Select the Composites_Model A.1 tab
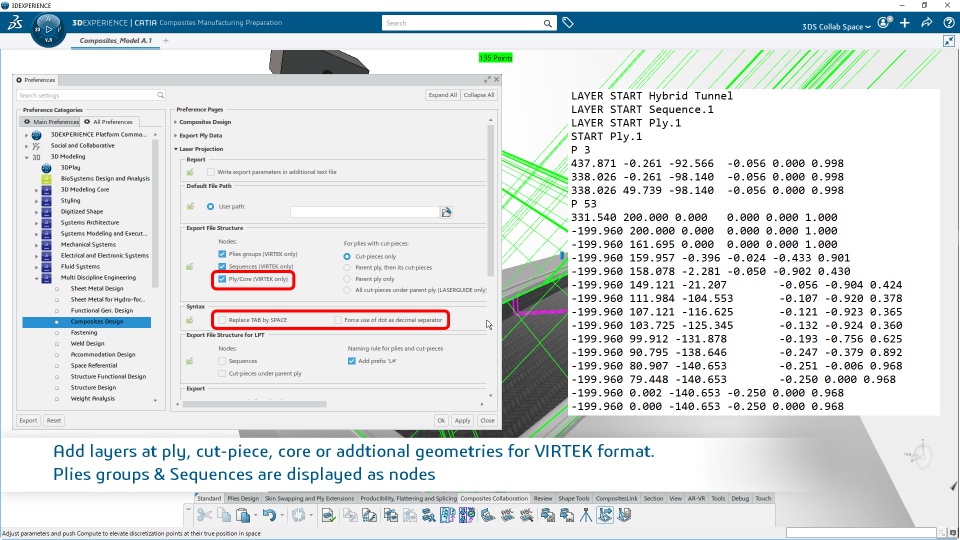This screenshot has width=960, height=540. point(116,40)
